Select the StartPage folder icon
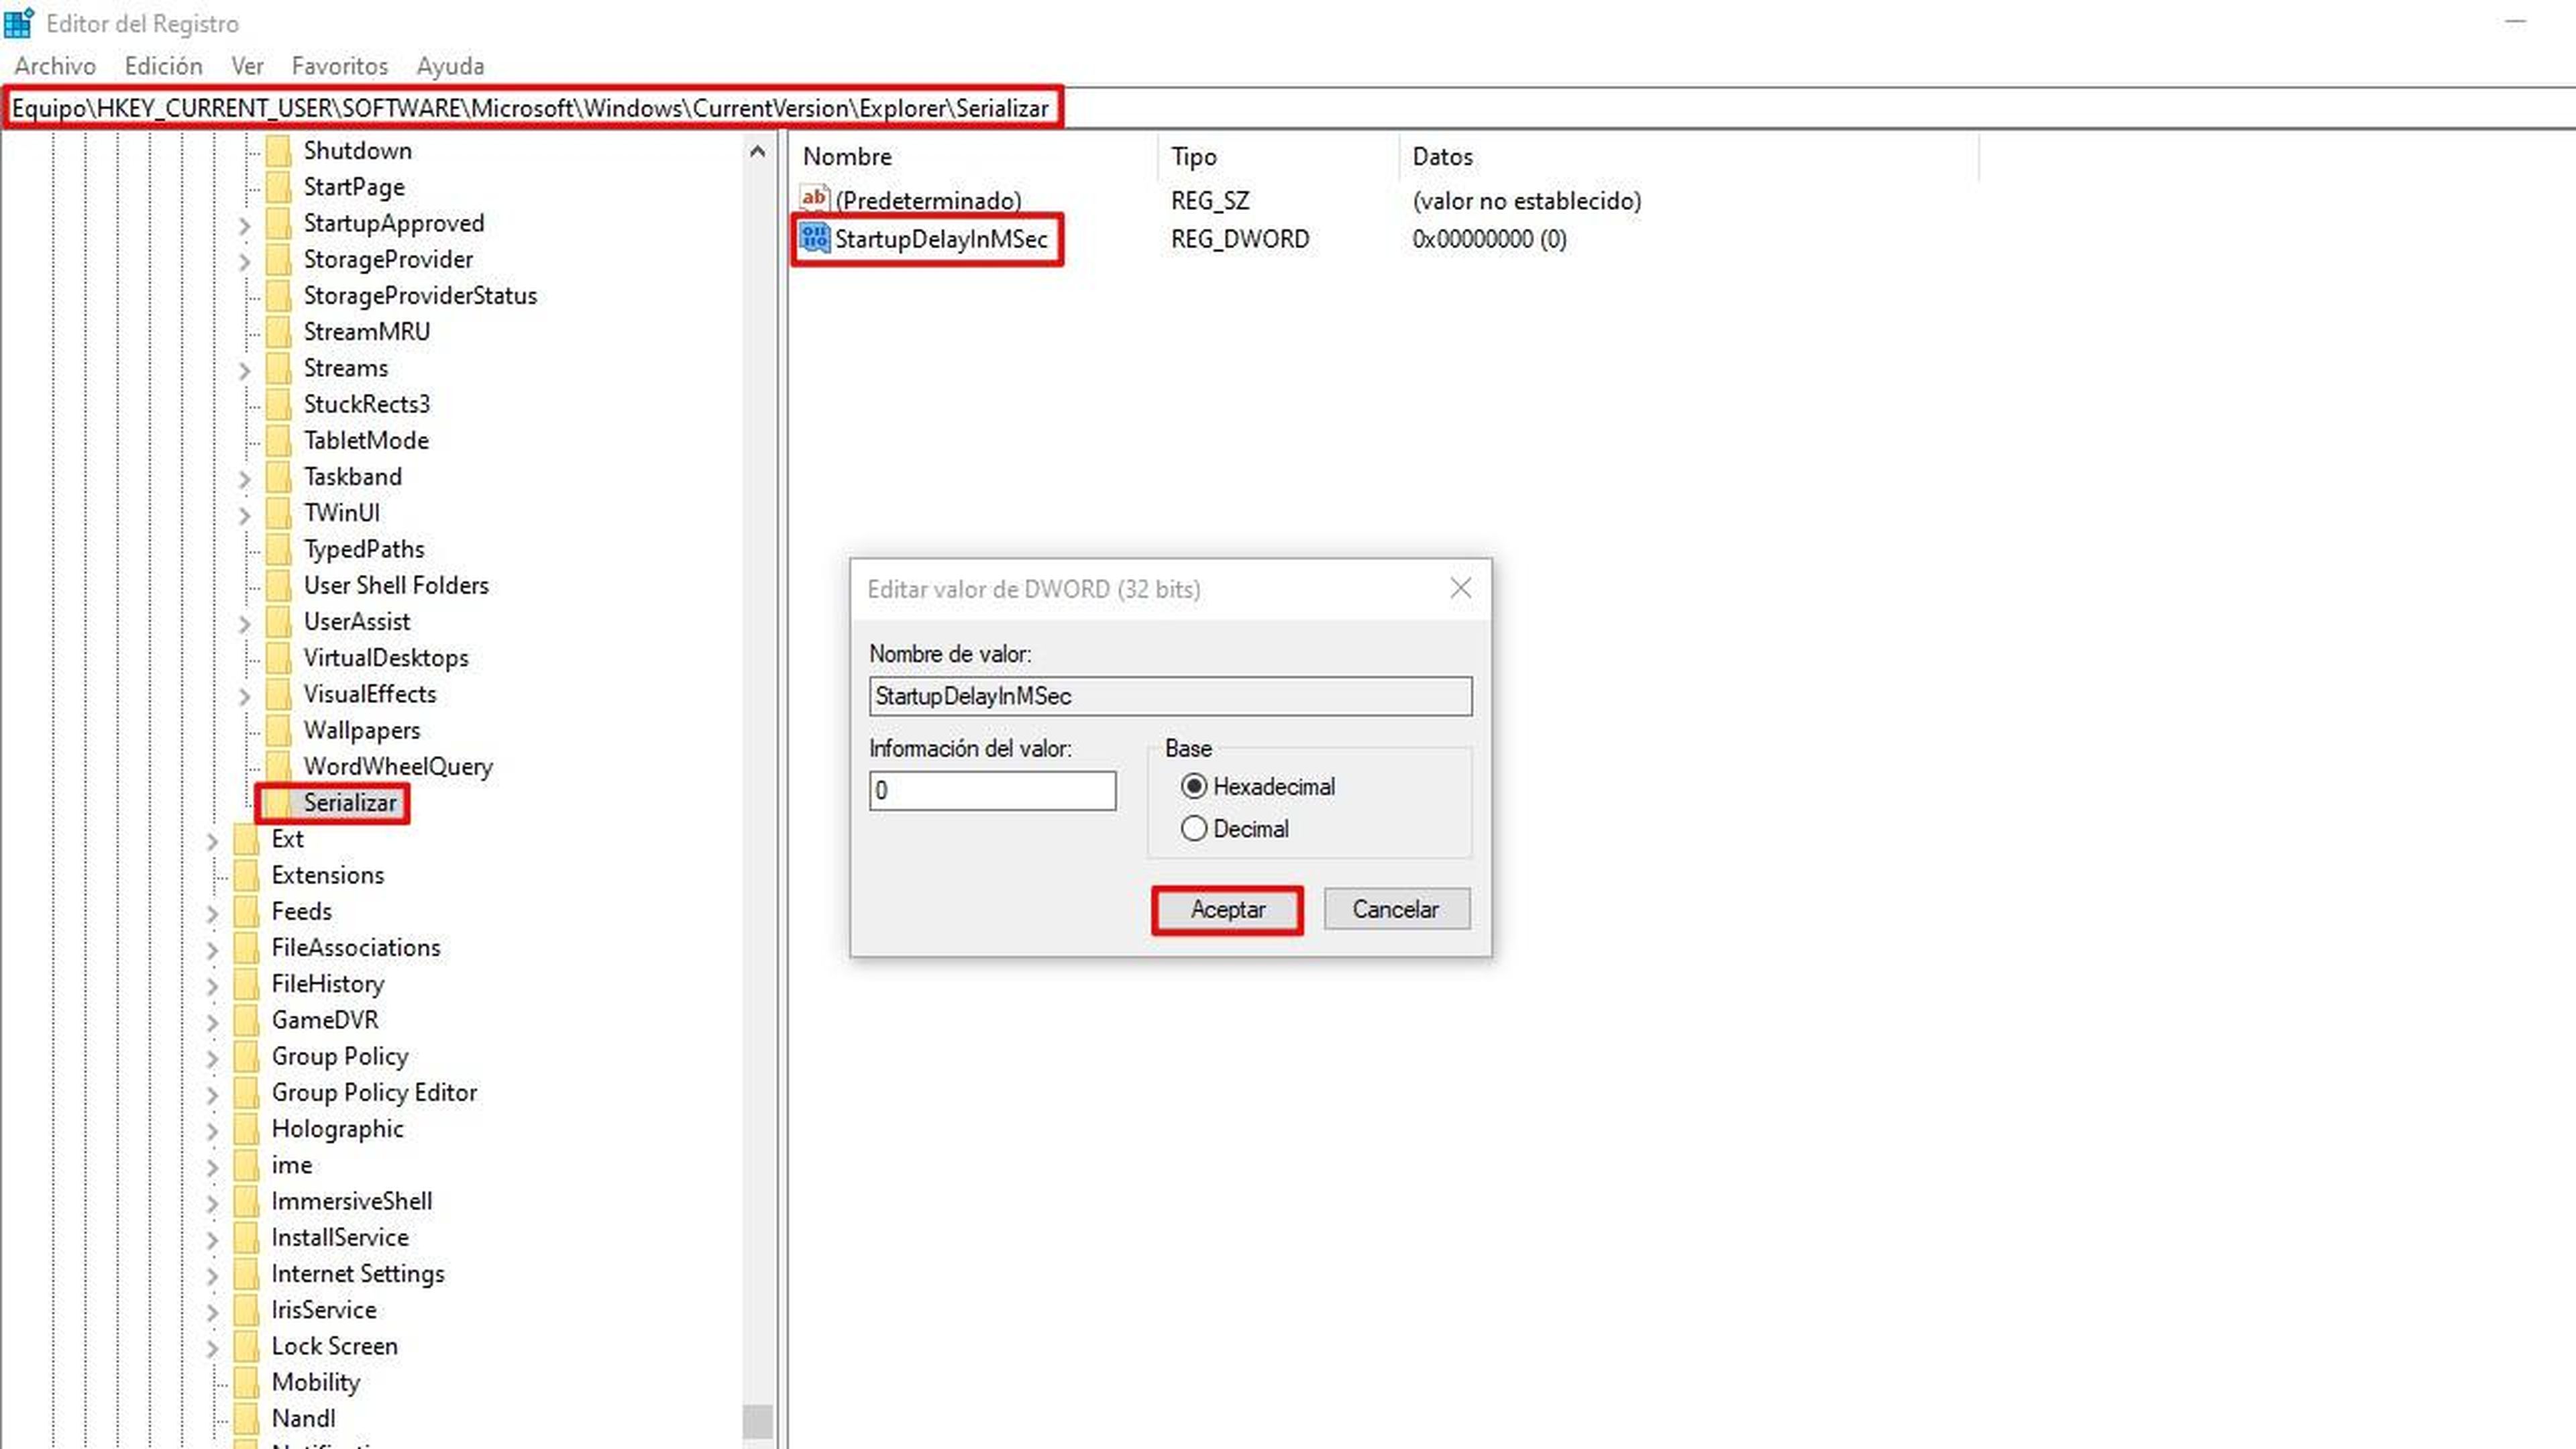 279,187
